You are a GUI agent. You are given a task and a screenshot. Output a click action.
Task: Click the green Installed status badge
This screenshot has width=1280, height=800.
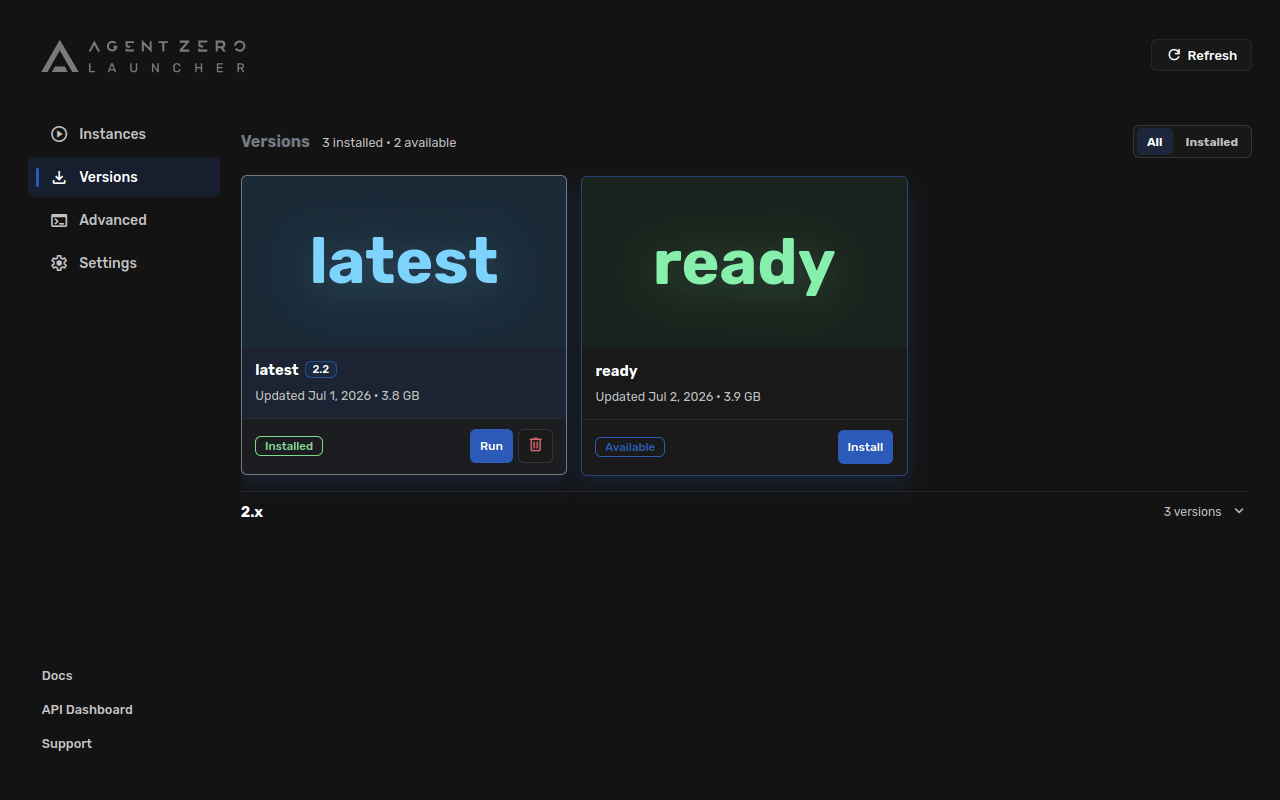[289, 446]
